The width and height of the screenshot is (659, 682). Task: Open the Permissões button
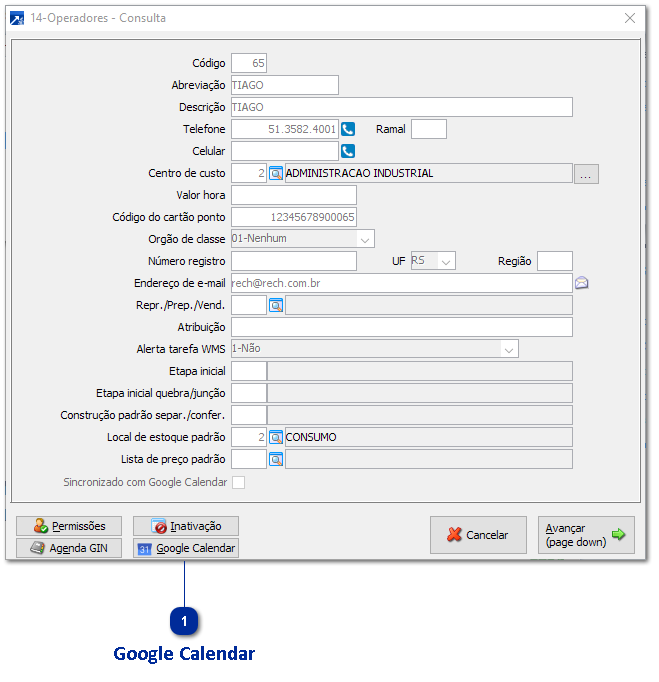[x=69, y=526]
